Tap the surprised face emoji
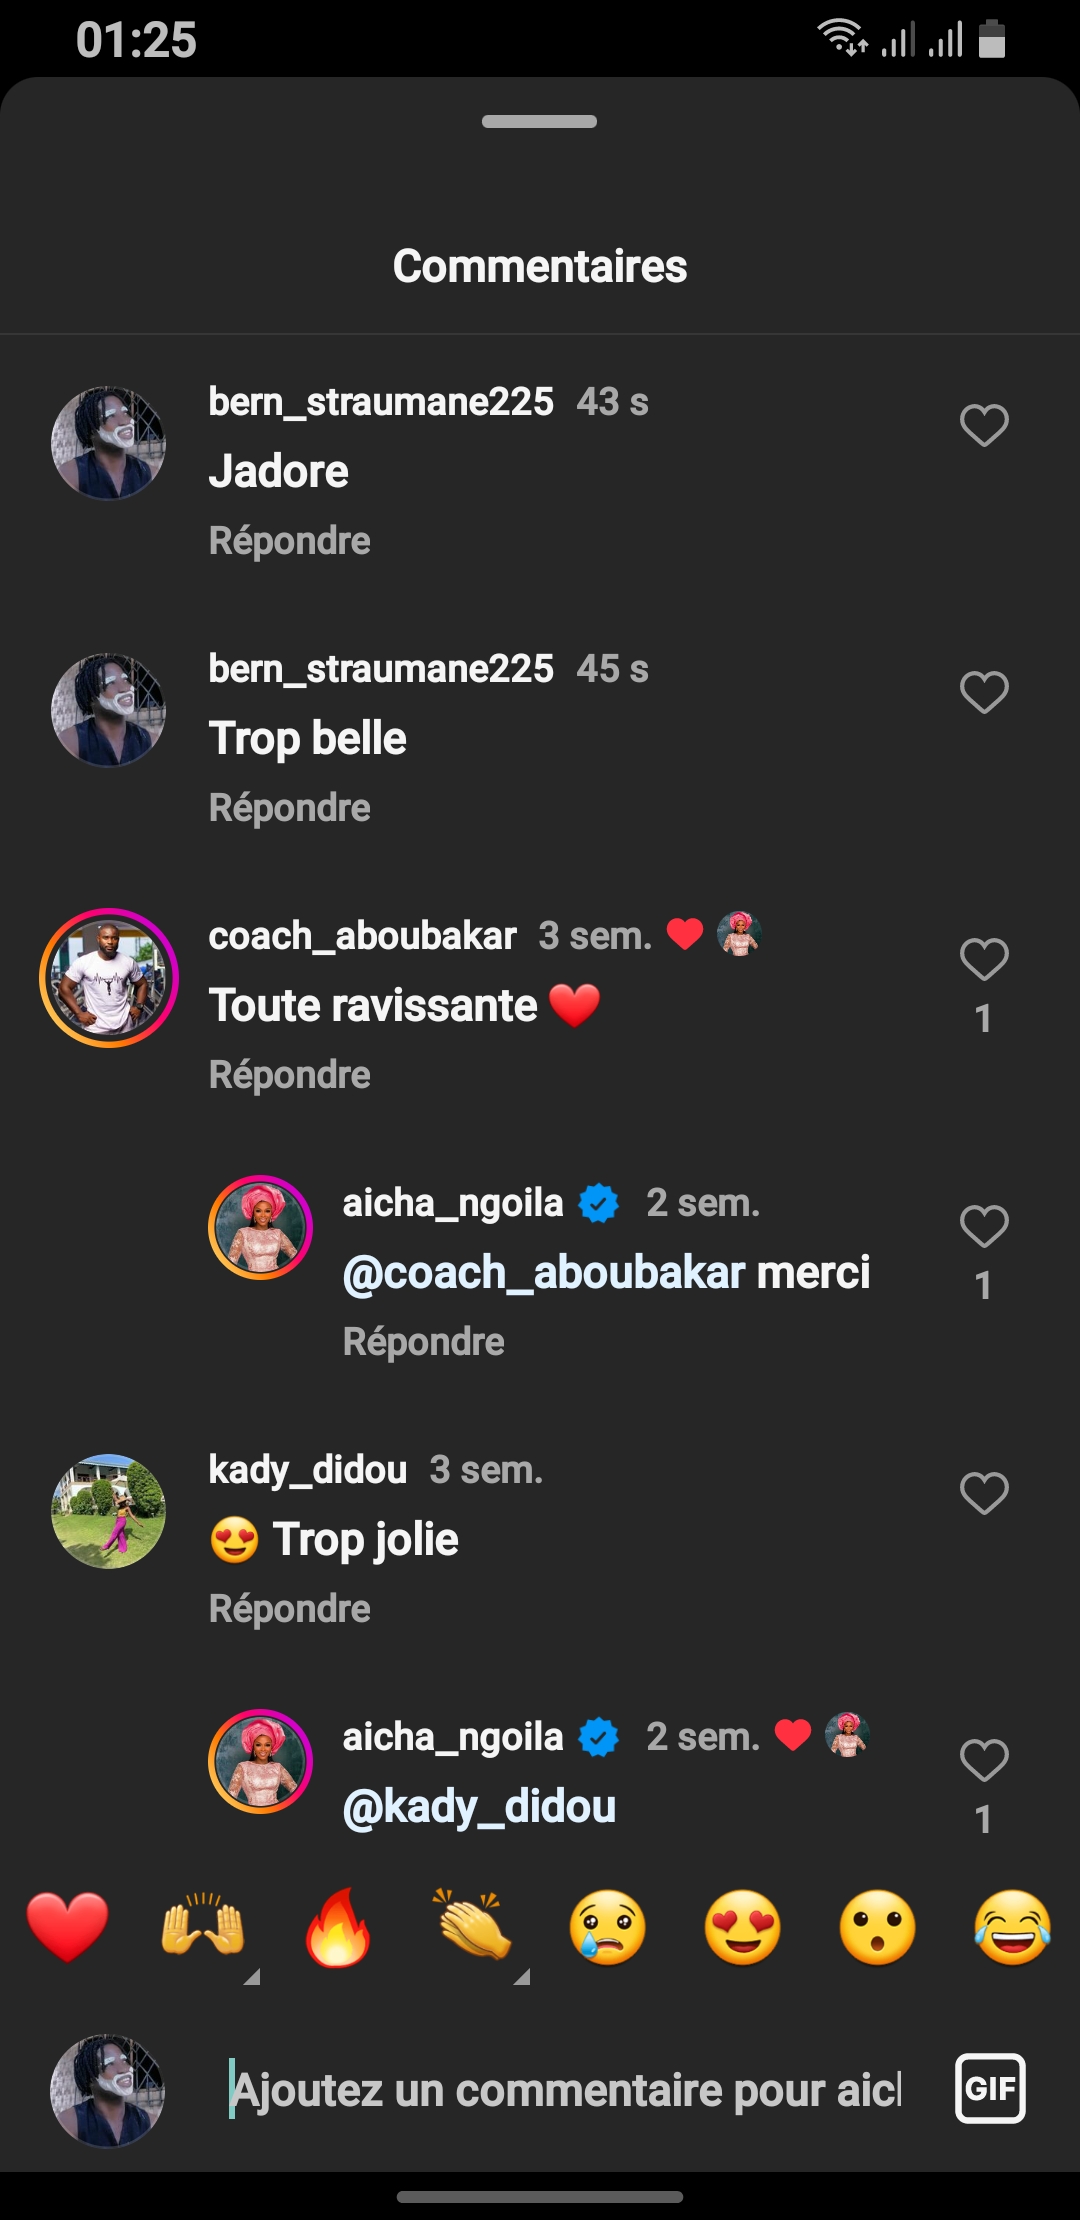This screenshot has width=1080, height=2220. (x=877, y=1927)
